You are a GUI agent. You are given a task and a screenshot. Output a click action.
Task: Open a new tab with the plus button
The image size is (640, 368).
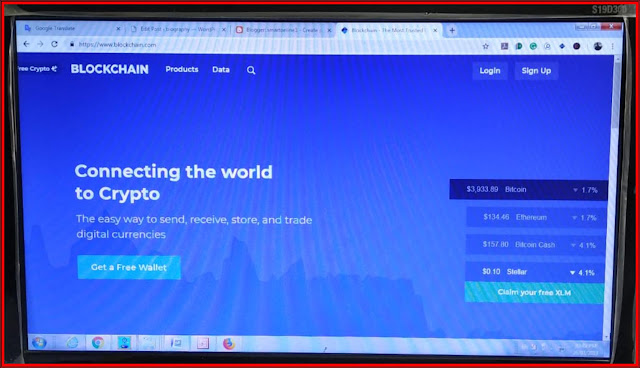(452, 30)
